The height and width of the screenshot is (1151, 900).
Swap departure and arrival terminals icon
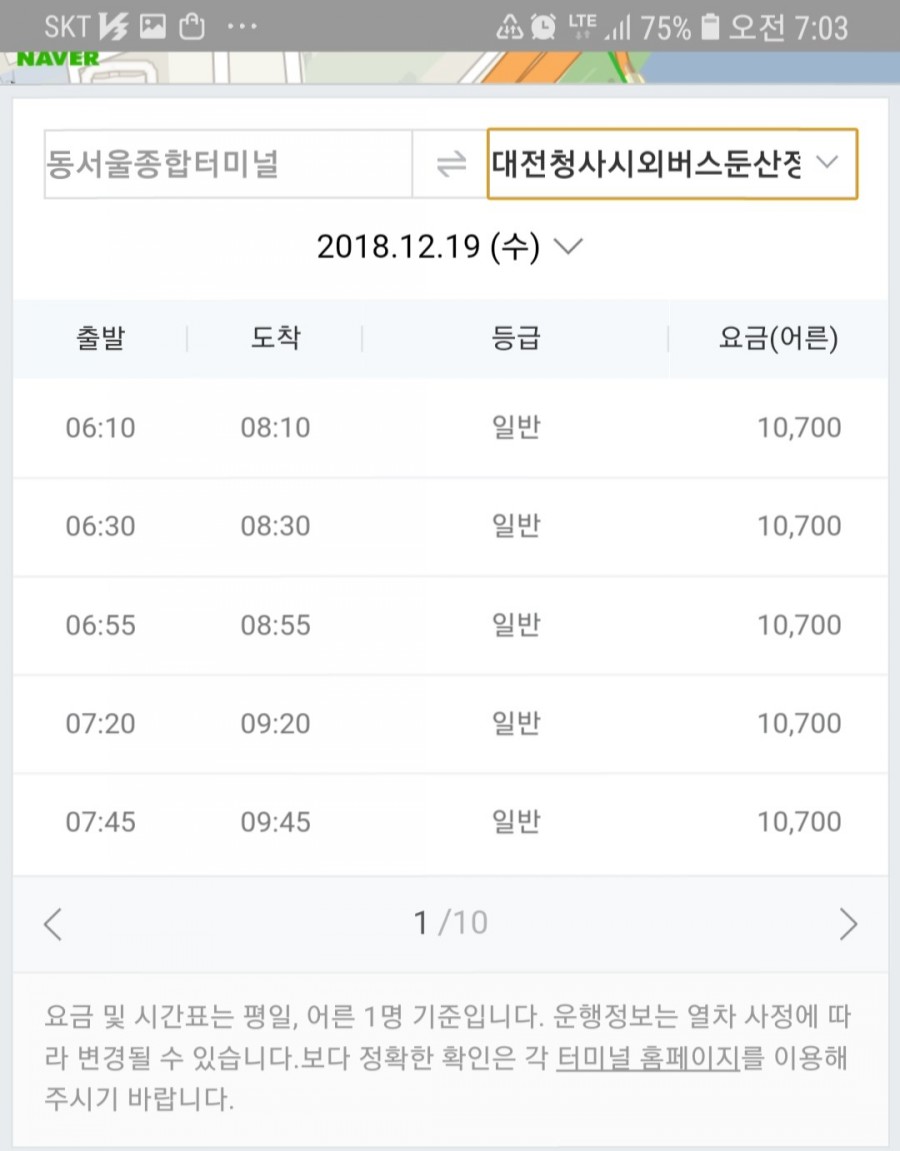point(451,164)
